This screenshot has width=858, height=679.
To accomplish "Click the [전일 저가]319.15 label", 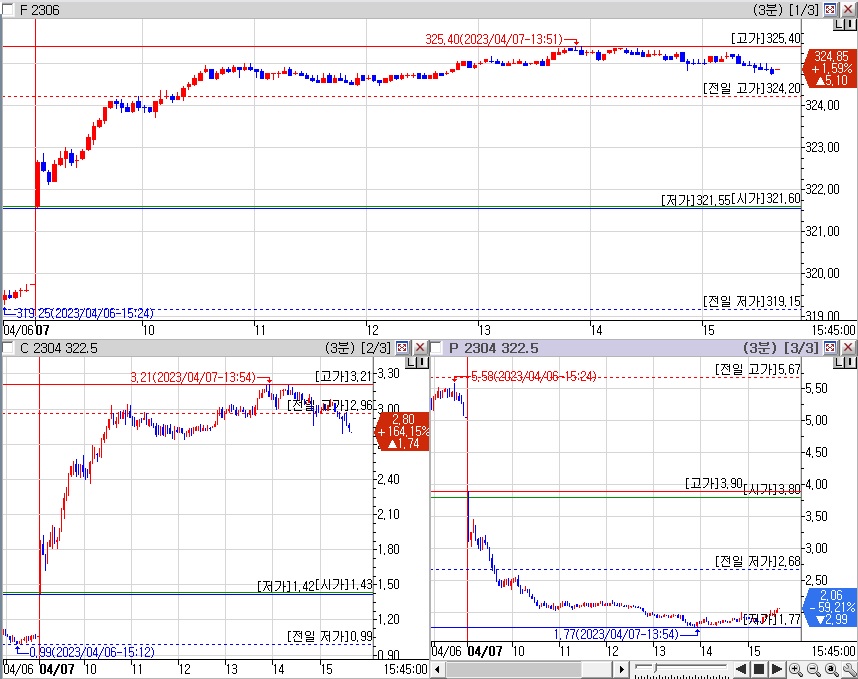I will coord(752,301).
